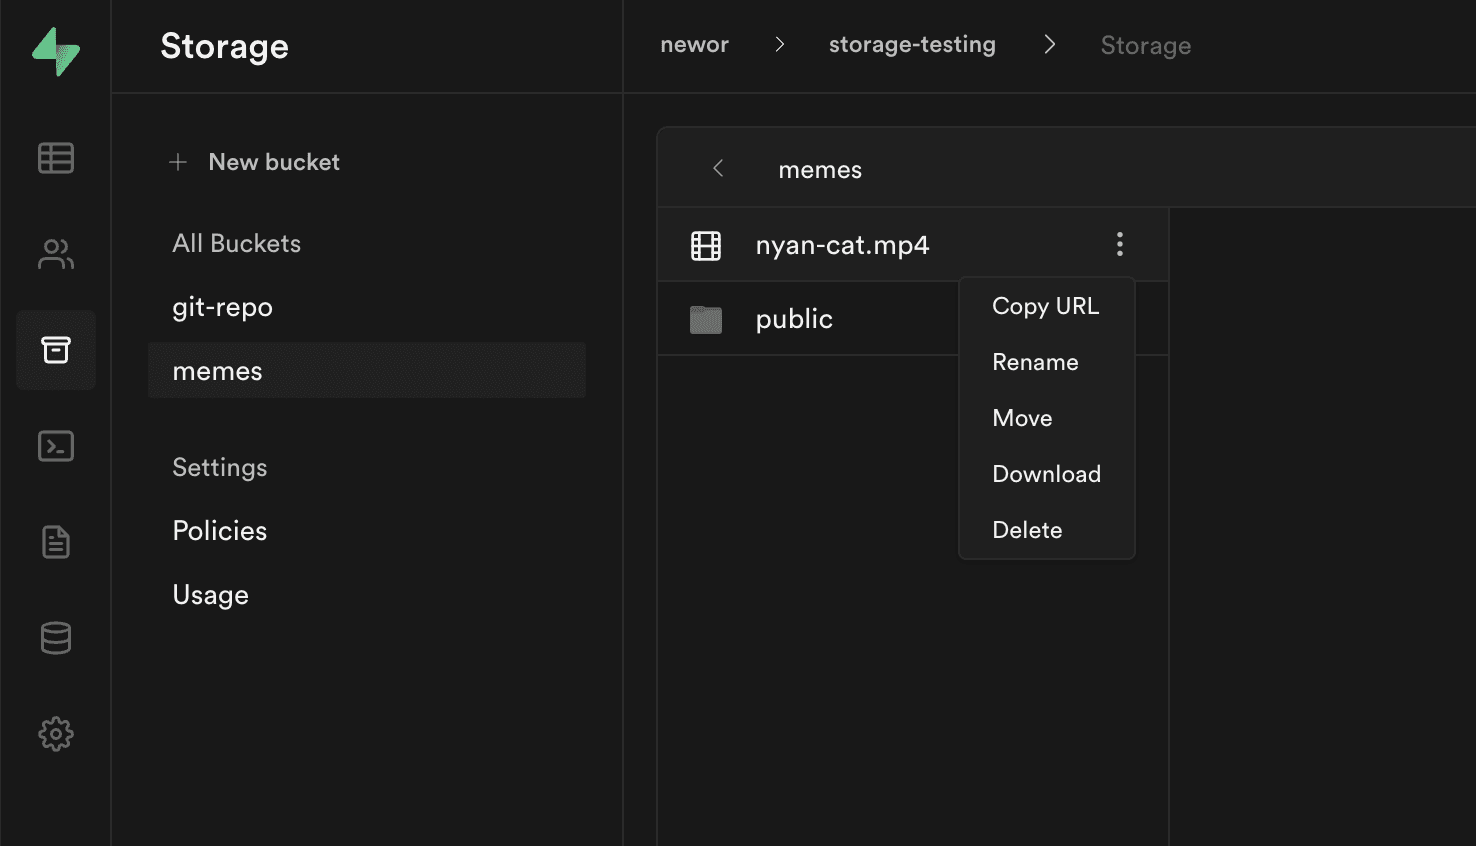Screen dimensions: 1476x846
Task: Open the Settings gear icon
Action: [x=56, y=734]
